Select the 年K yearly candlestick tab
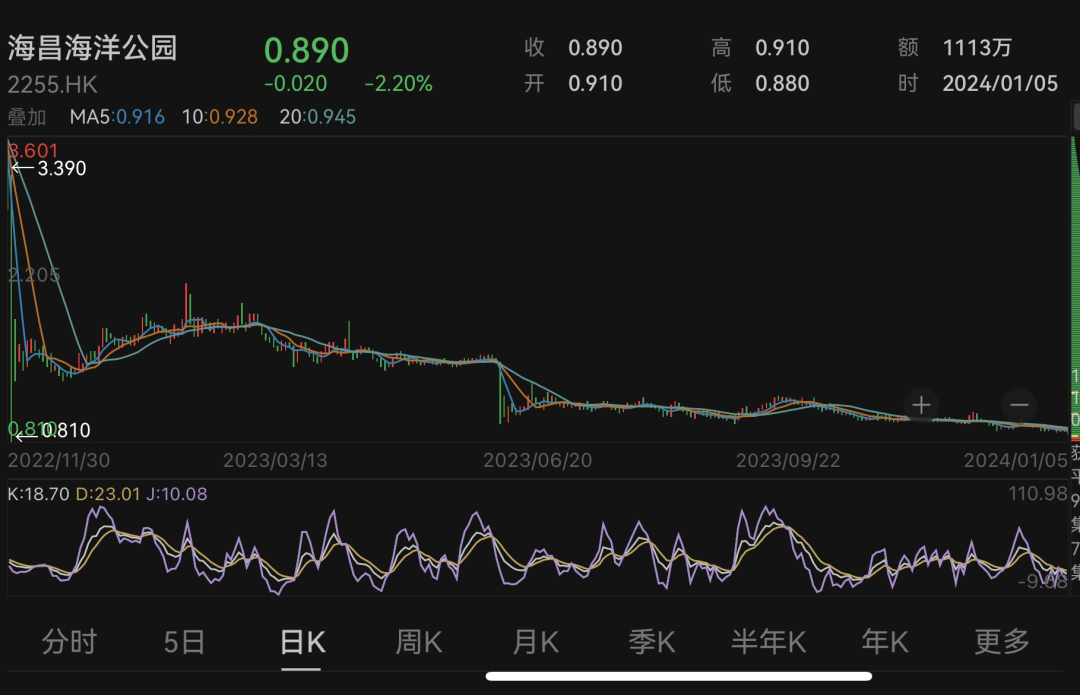This screenshot has height=695, width=1080. pyautogui.click(x=885, y=642)
